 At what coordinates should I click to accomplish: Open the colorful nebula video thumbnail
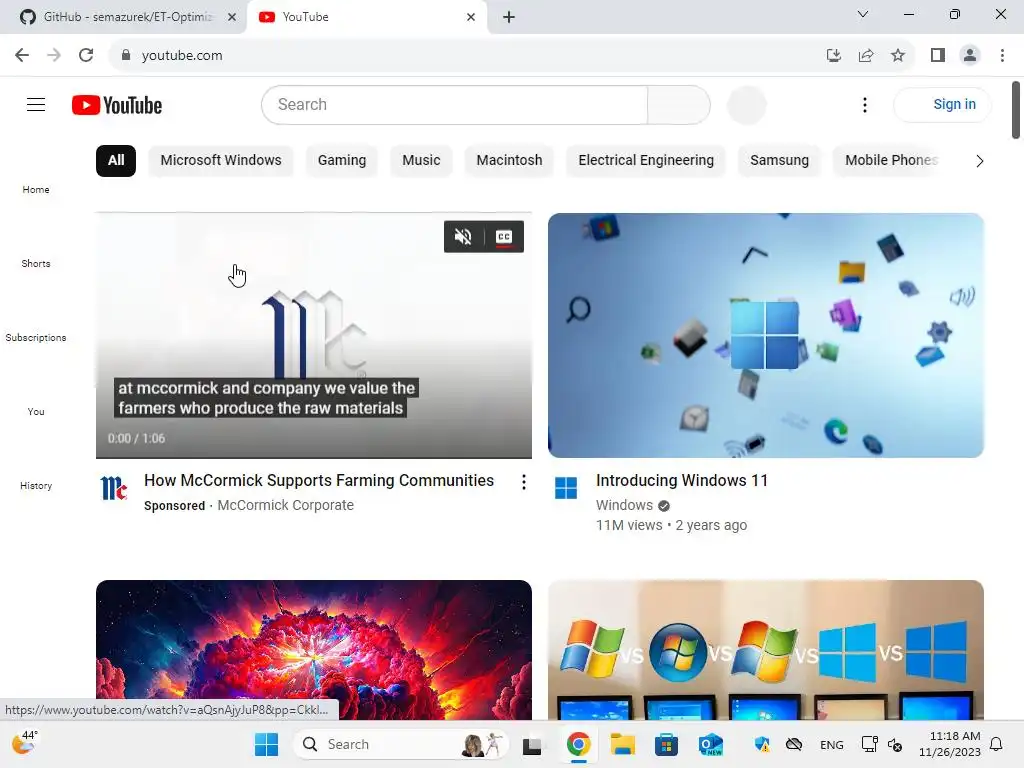click(313, 649)
